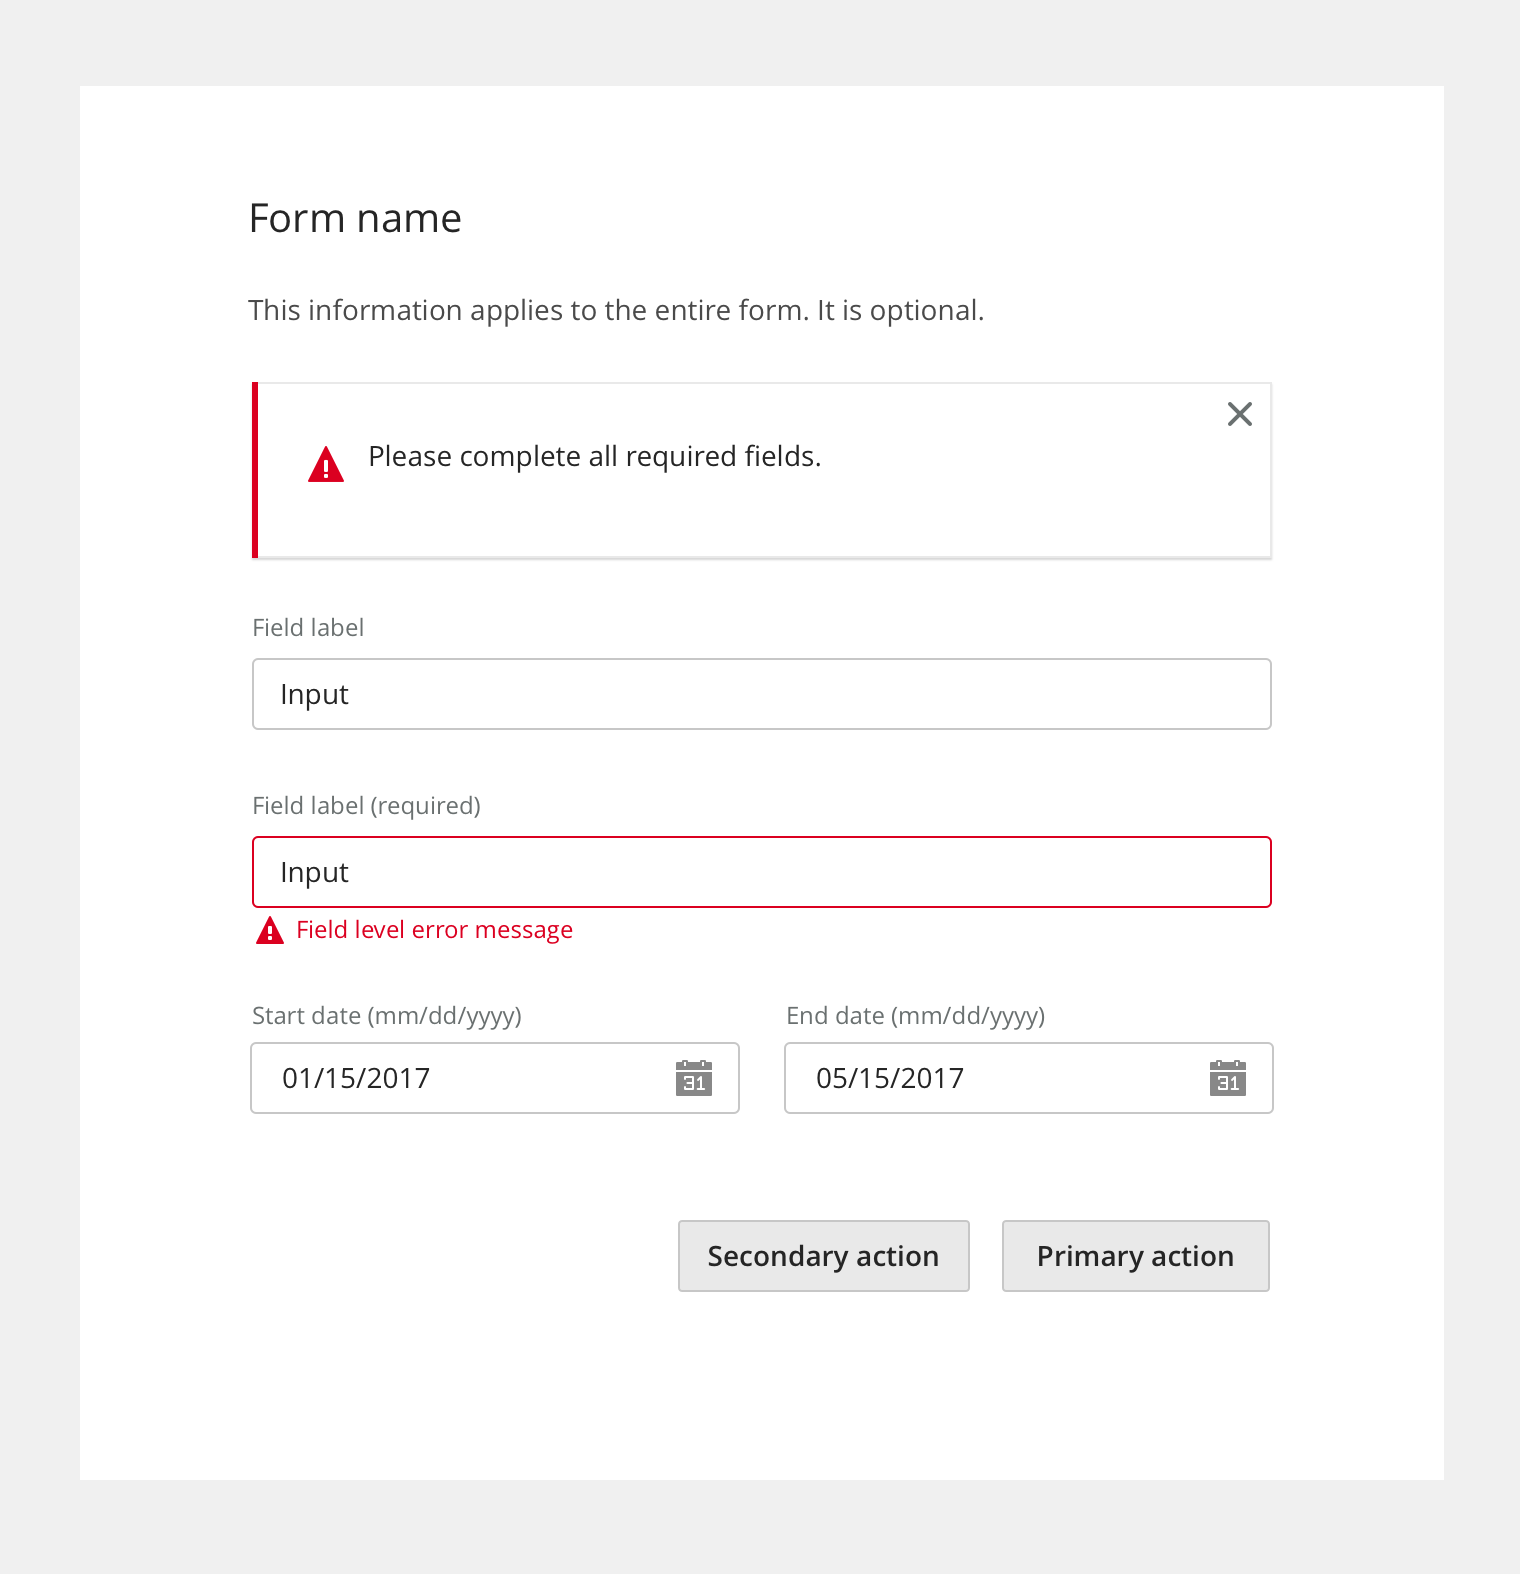This screenshot has height=1574, width=1520.
Task: Click the 'Form name' heading
Action: click(x=355, y=219)
